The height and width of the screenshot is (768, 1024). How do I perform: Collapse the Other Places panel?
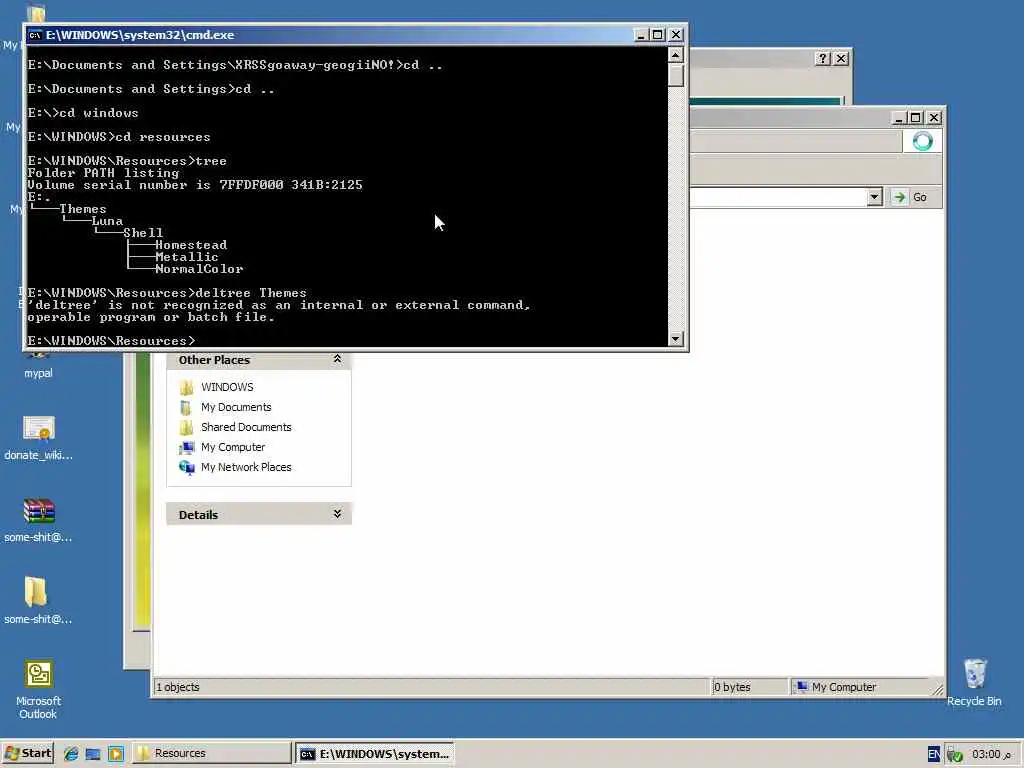[x=337, y=359]
